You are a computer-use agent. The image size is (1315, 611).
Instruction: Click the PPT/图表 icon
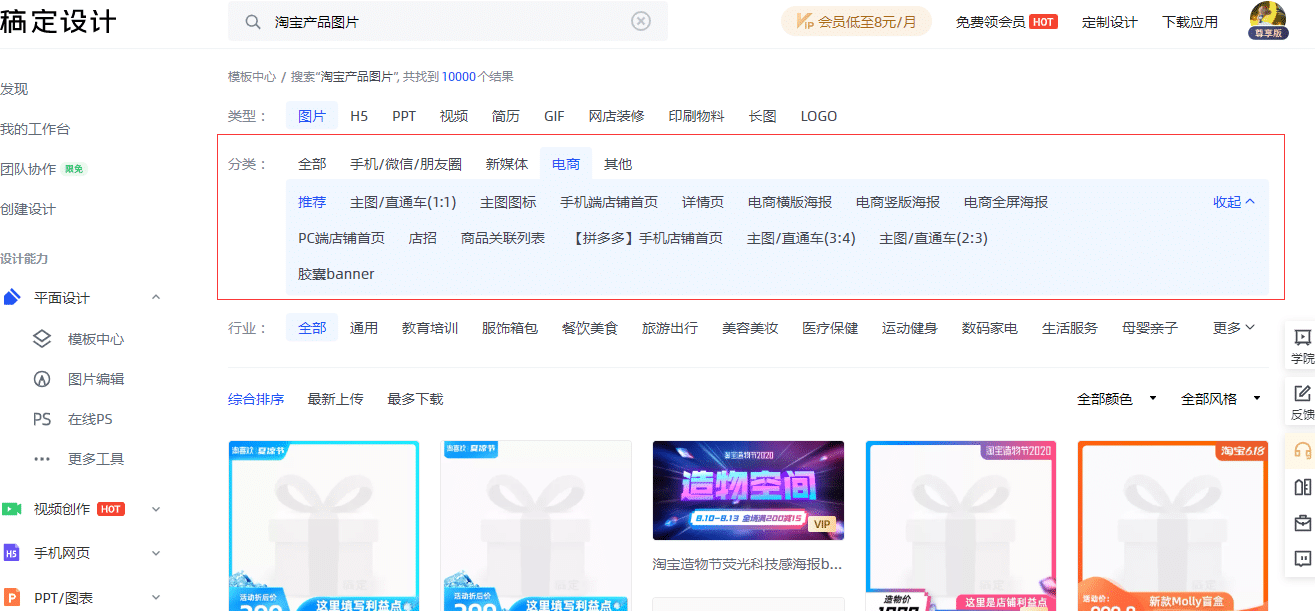[x=12, y=598]
